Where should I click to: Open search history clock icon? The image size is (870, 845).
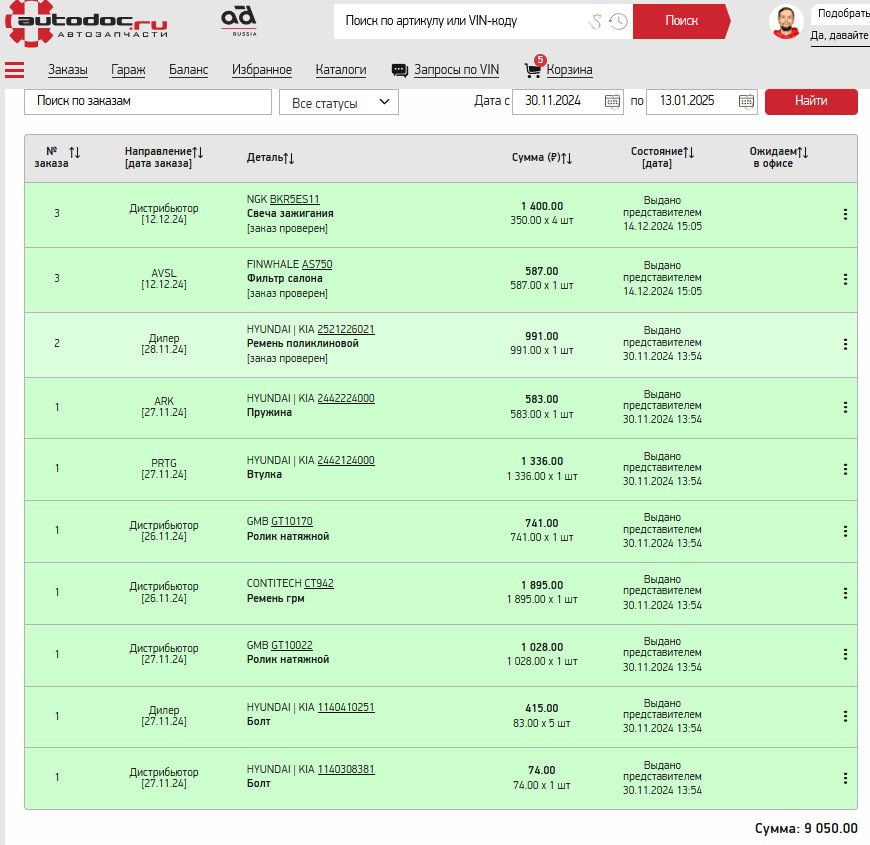click(618, 22)
